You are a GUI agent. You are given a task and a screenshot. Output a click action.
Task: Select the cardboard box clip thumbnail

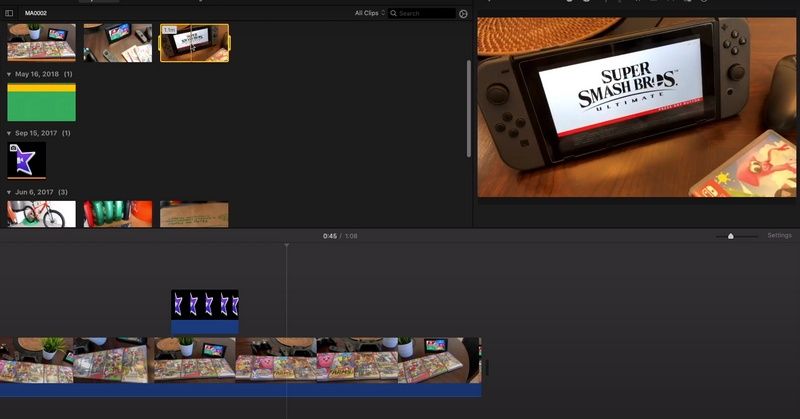pyautogui.click(x=194, y=214)
